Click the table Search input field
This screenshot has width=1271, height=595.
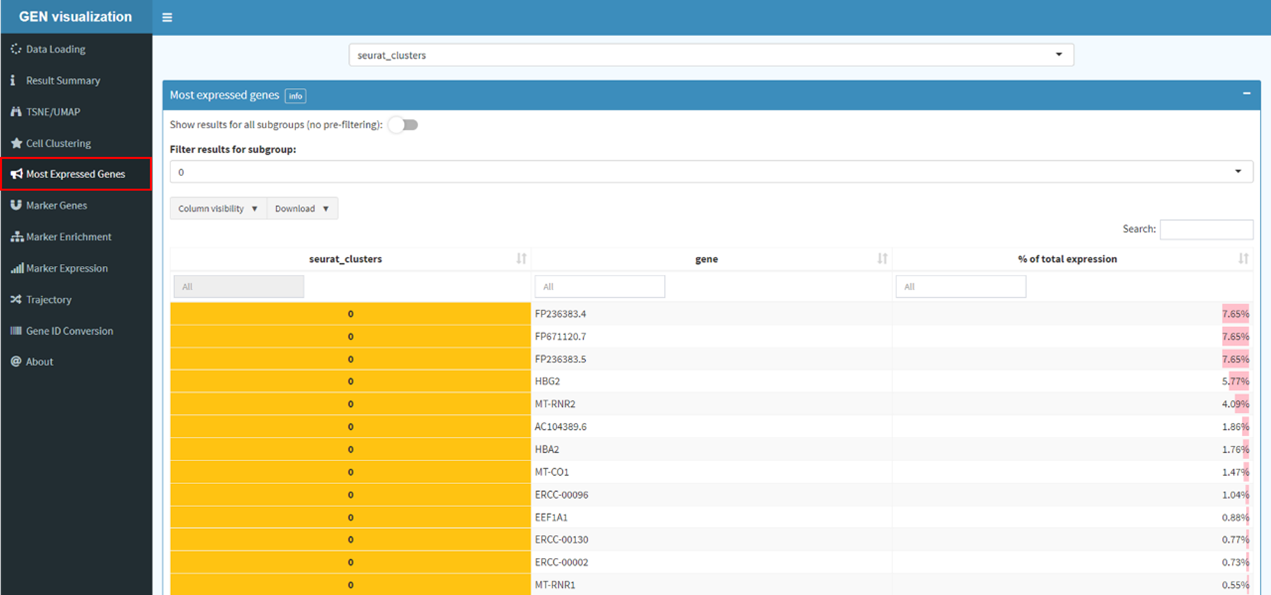point(1205,229)
